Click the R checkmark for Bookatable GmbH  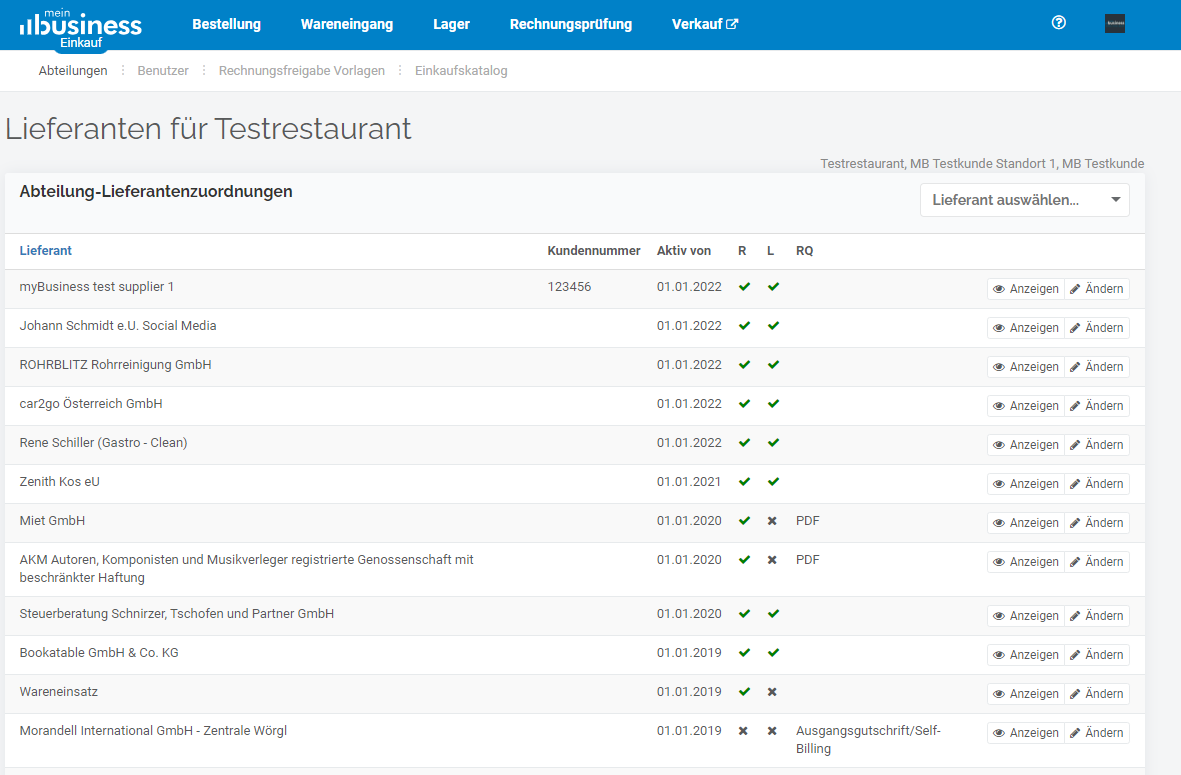coord(744,653)
